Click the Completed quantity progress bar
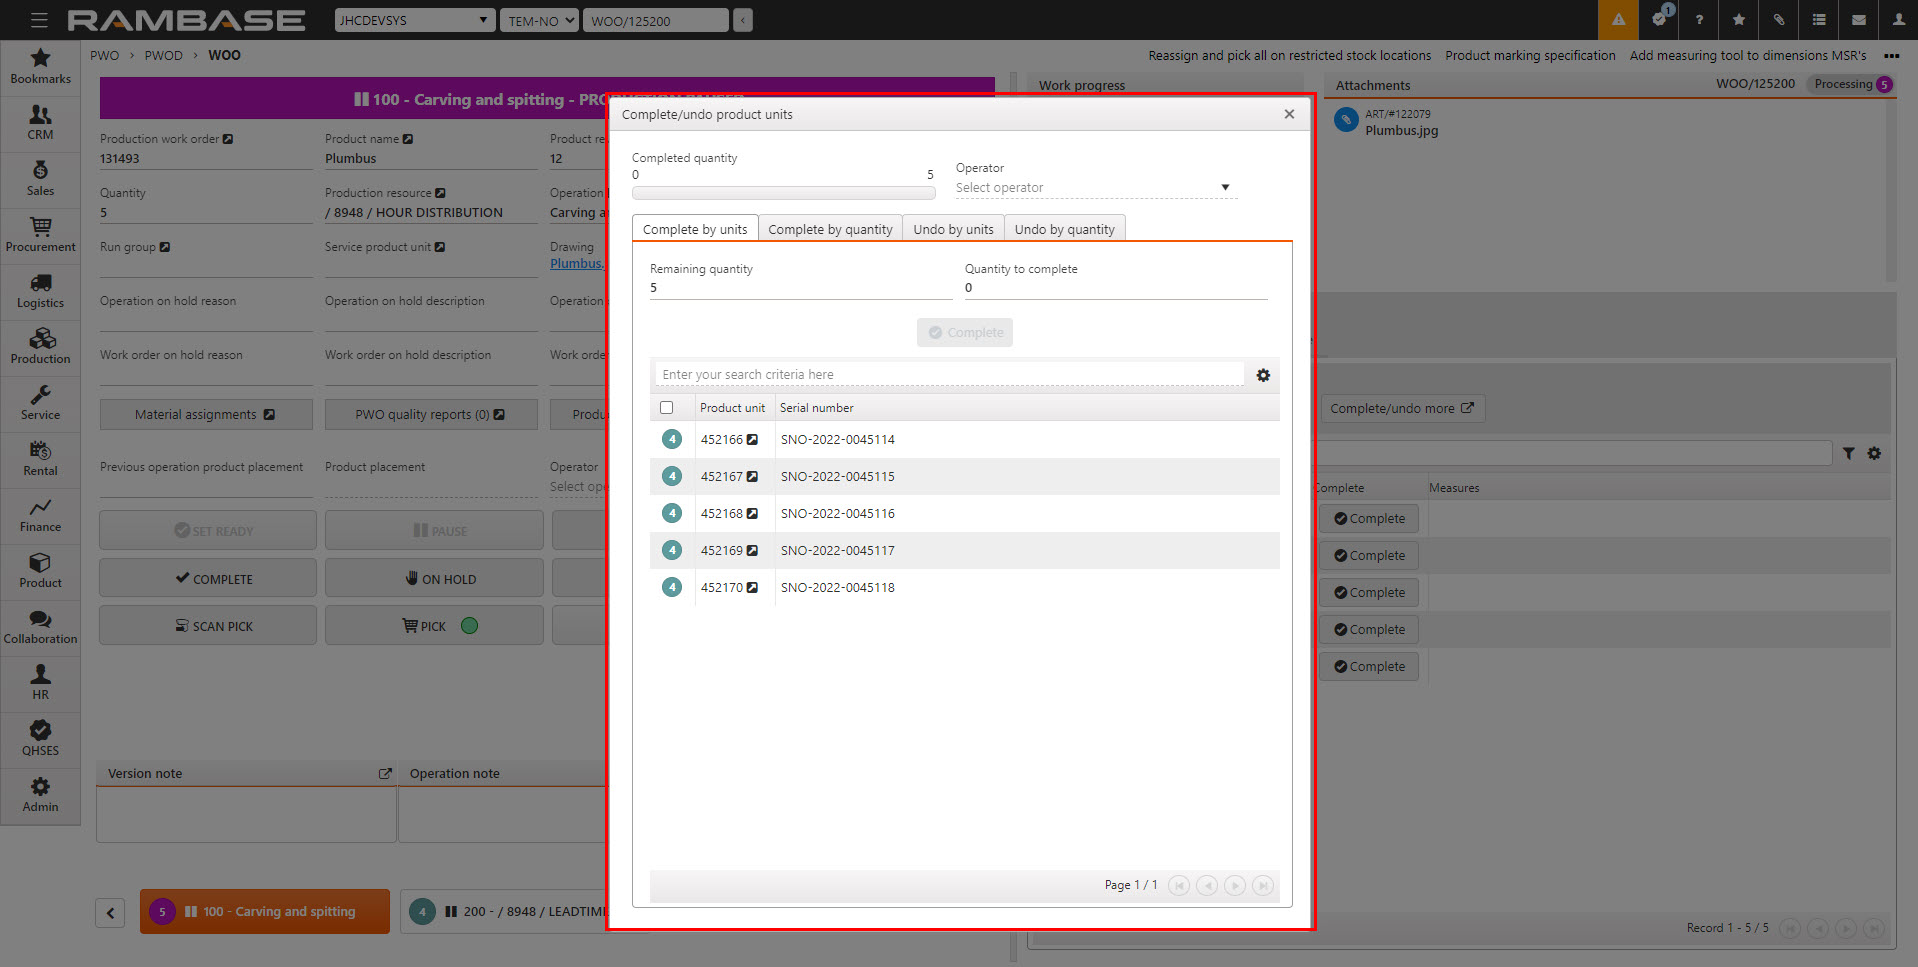Viewport: 1918px width, 967px height. pos(783,193)
